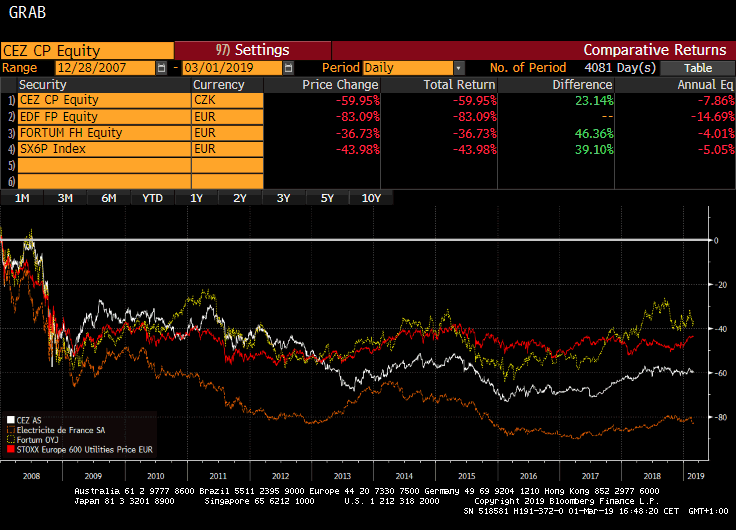736x530 pixels.
Task: Click the Comparative Returns title
Action: (x=654, y=50)
